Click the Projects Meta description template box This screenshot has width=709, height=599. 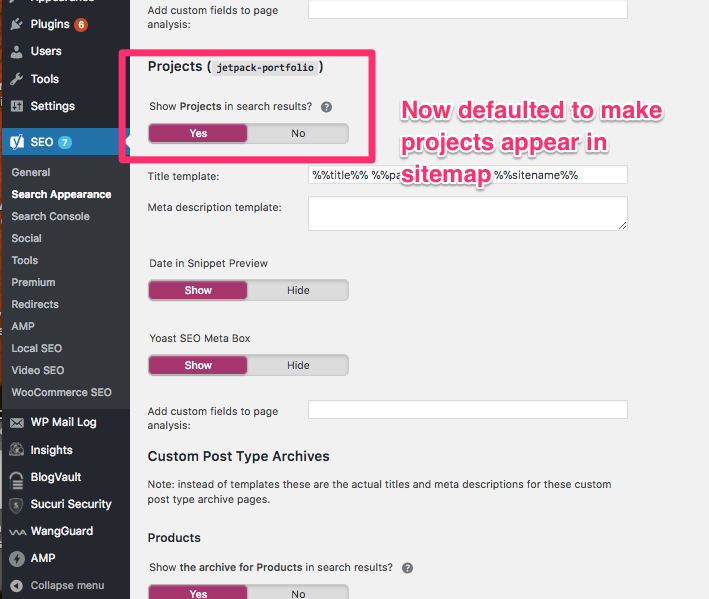click(x=468, y=213)
